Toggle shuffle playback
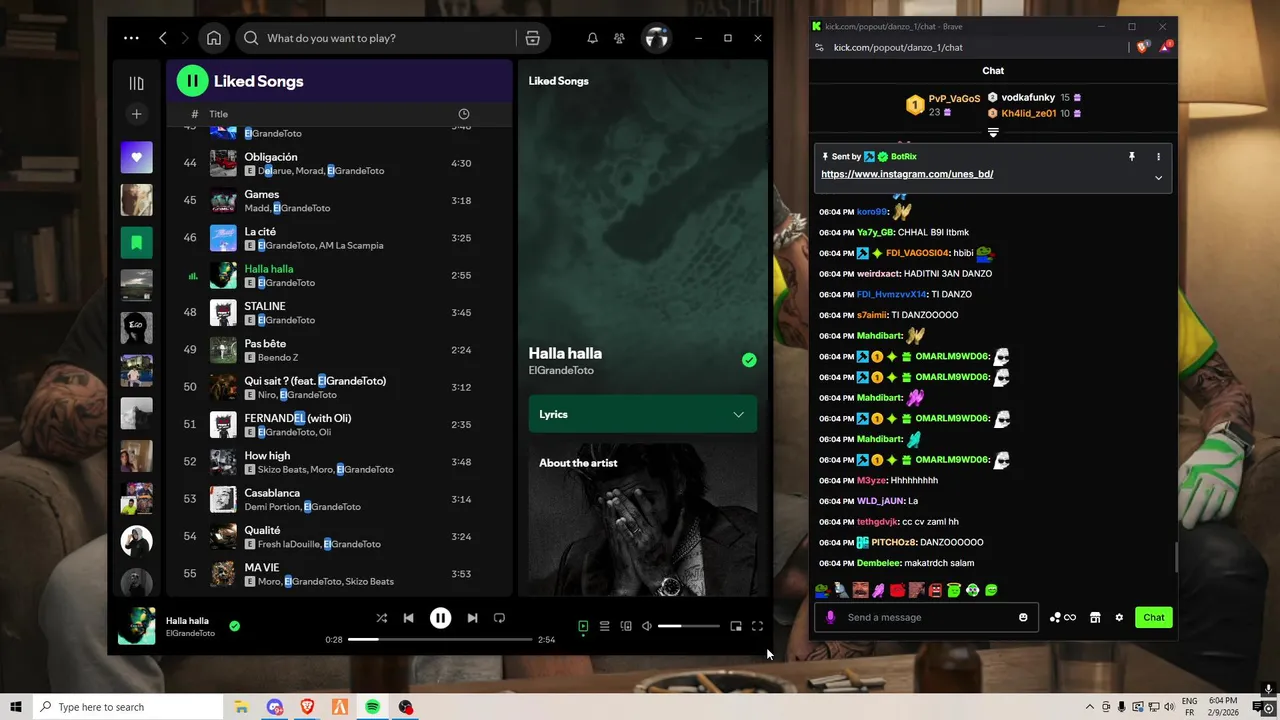This screenshot has height=720, width=1280. [381, 618]
